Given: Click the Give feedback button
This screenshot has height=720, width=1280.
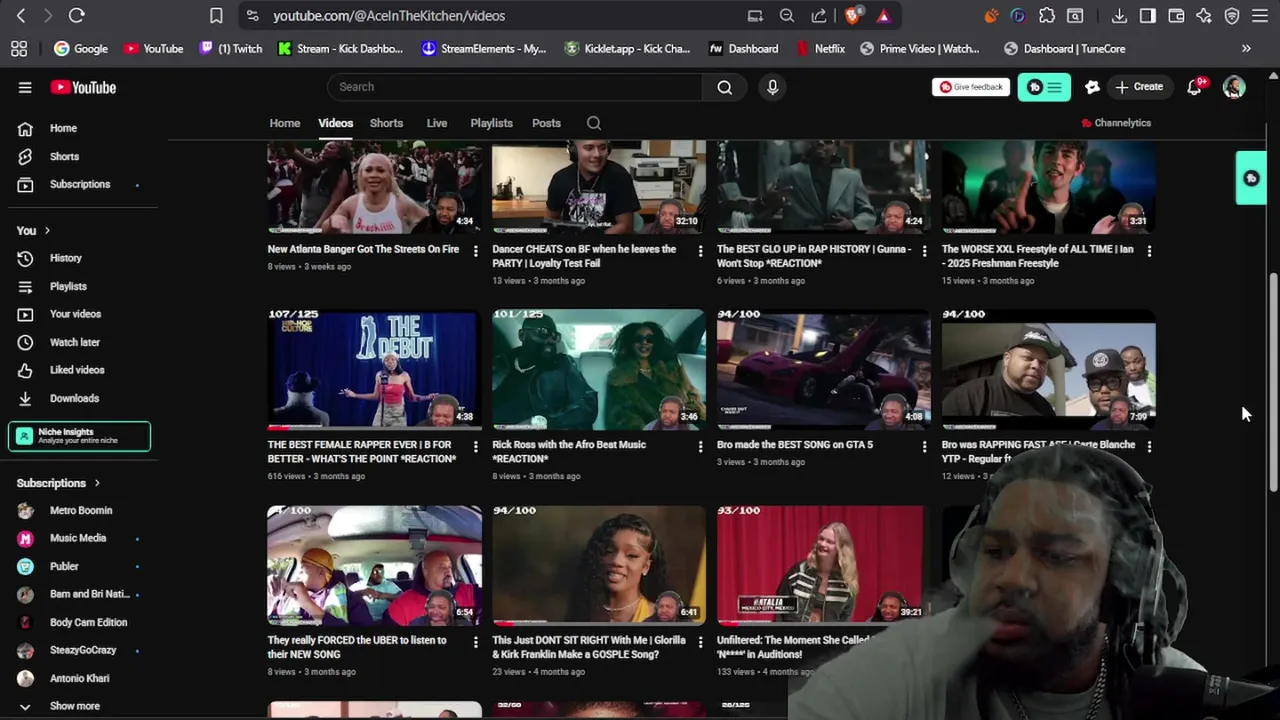Looking at the screenshot, I should click(970, 87).
